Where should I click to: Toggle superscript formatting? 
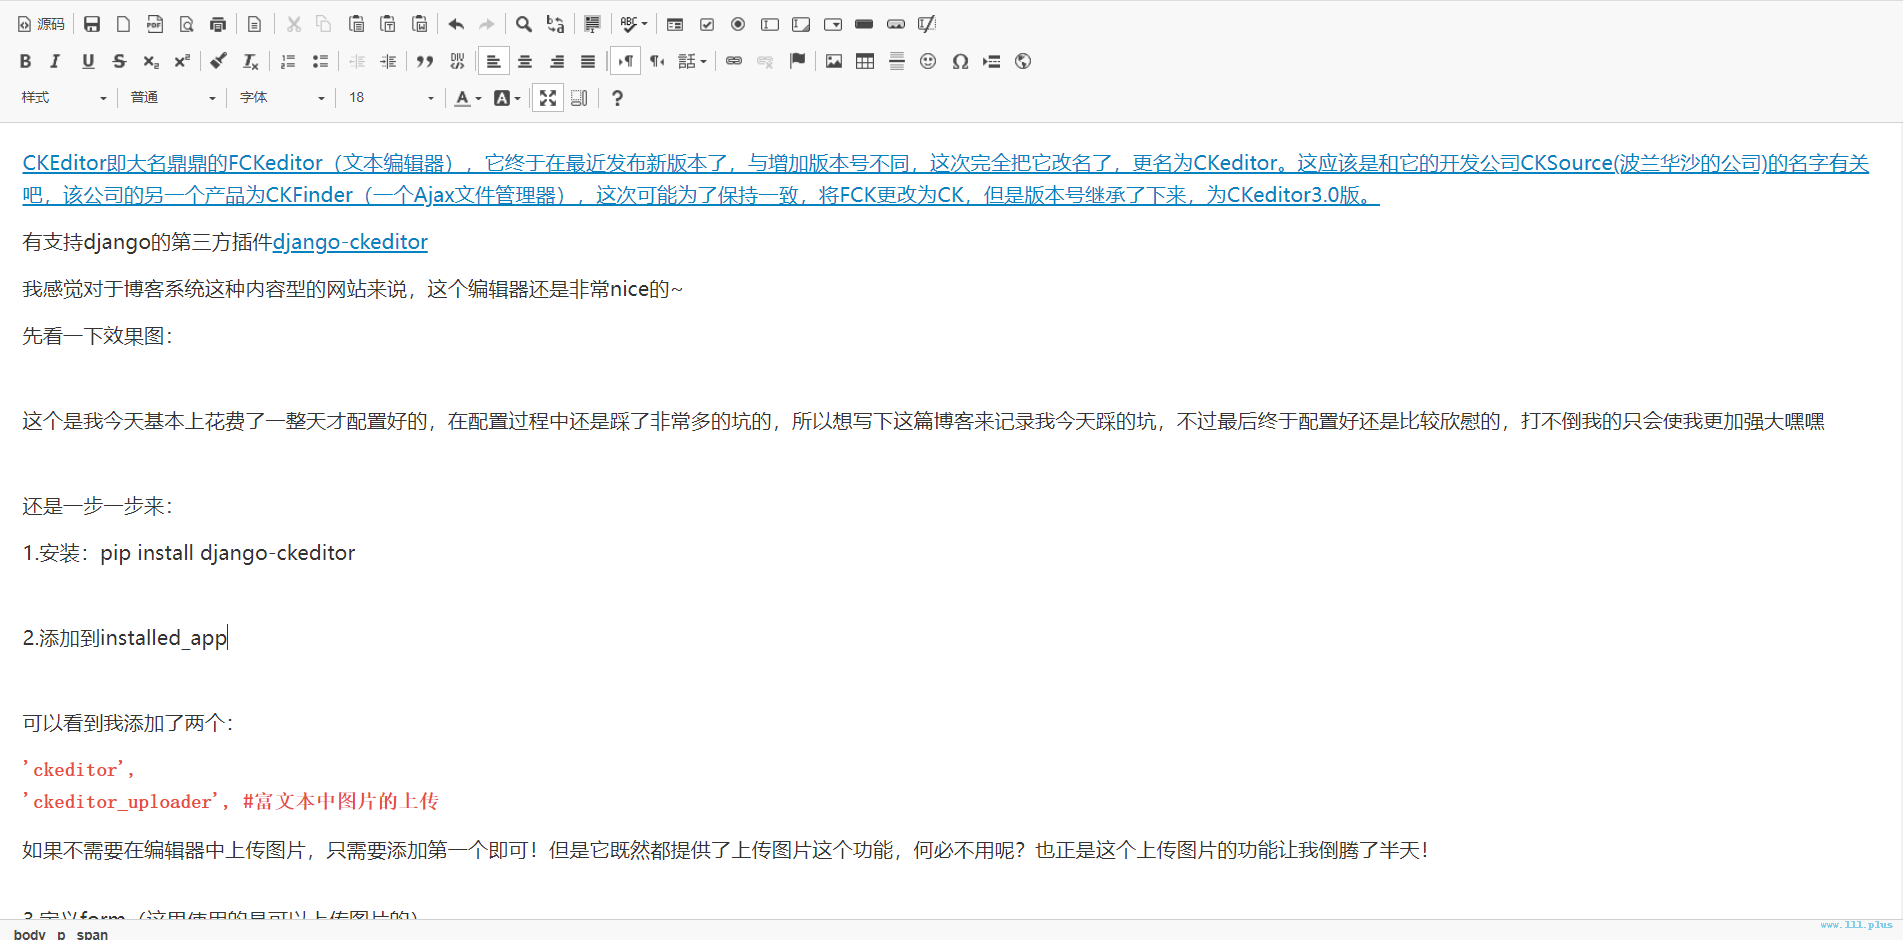[182, 61]
